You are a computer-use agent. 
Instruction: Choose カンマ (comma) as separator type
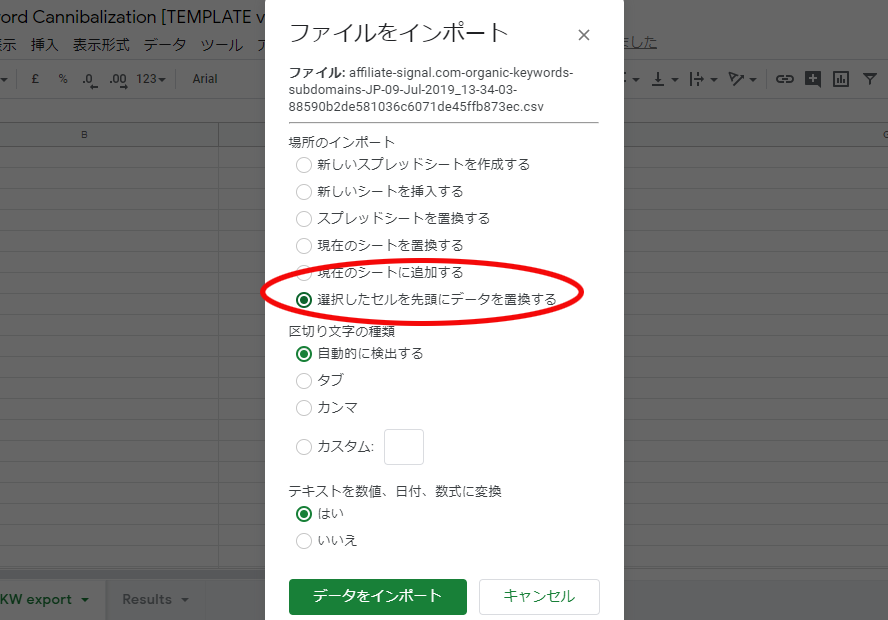point(304,408)
